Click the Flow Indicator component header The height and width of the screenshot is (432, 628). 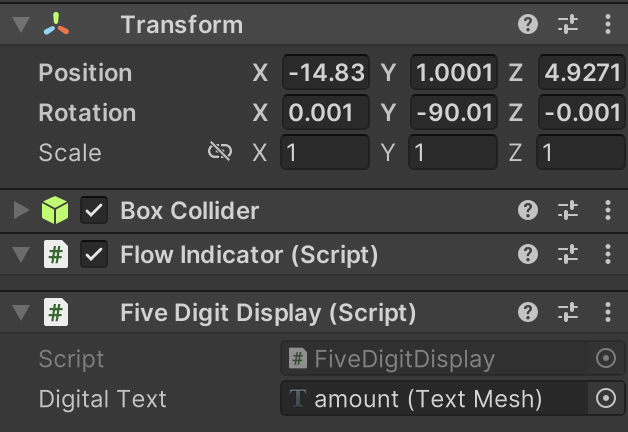pos(248,255)
